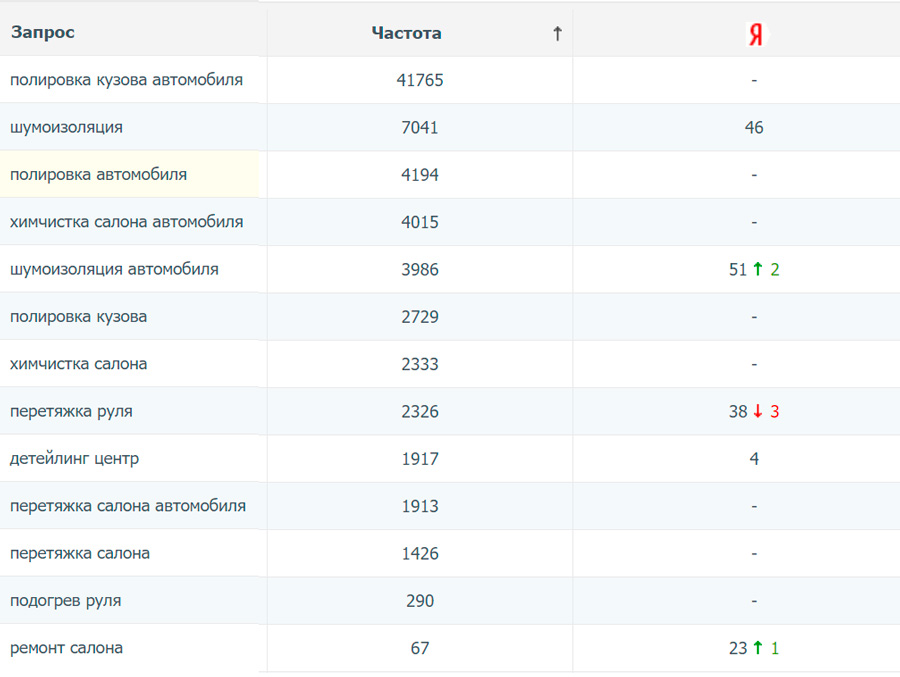Click frequency value 3986
The height and width of the screenshot is (677, 900).
(x=420, y=269)
